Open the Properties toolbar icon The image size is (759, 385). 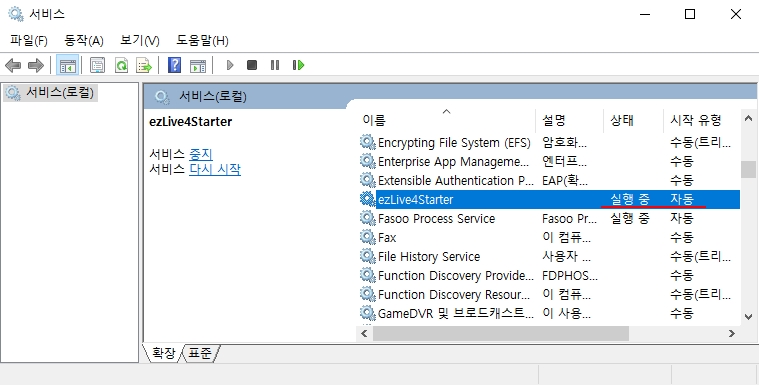[97, 65]
